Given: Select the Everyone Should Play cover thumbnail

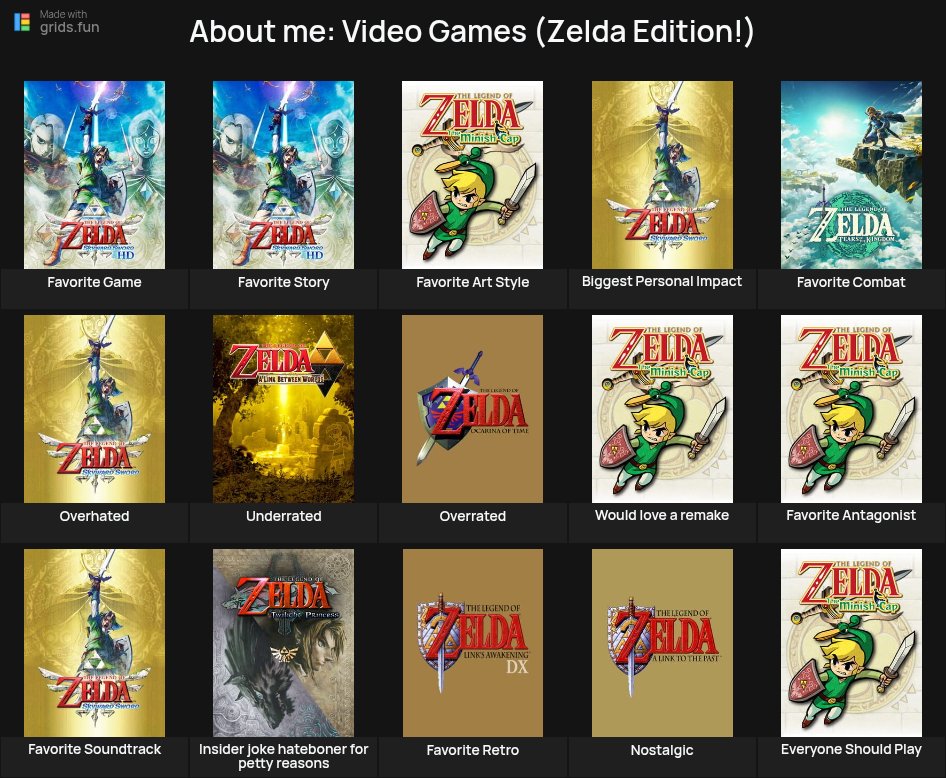Looking at the screenshot, I should 851,643.
